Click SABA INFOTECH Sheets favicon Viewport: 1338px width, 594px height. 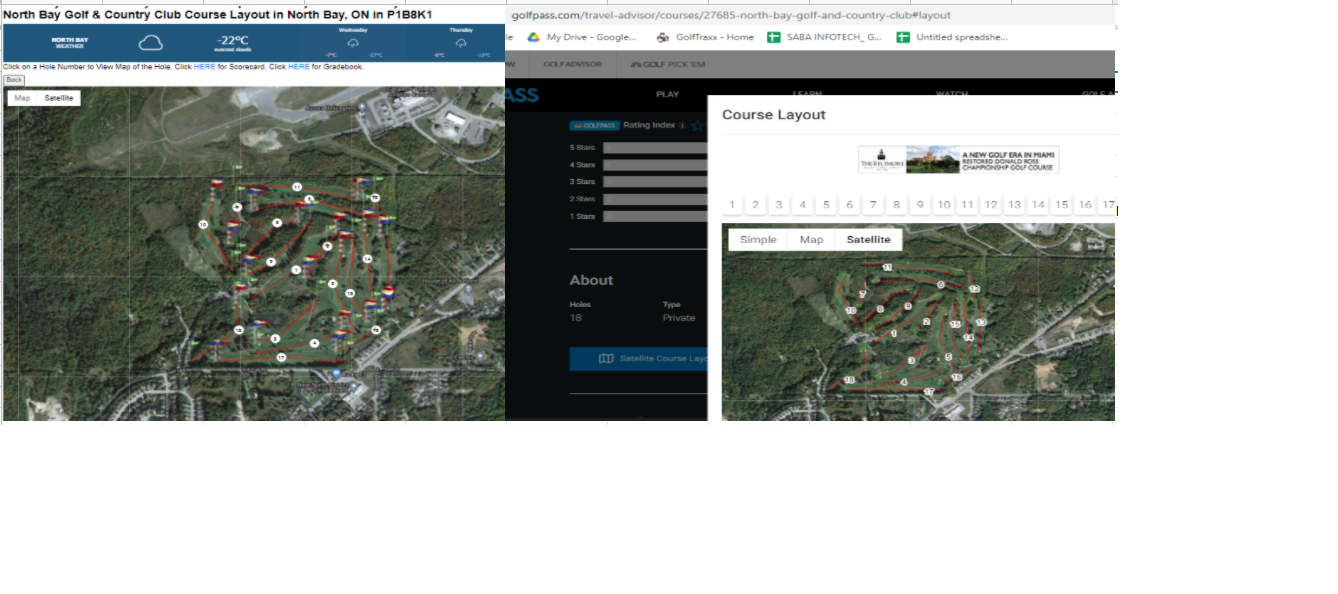click(773, 37)
